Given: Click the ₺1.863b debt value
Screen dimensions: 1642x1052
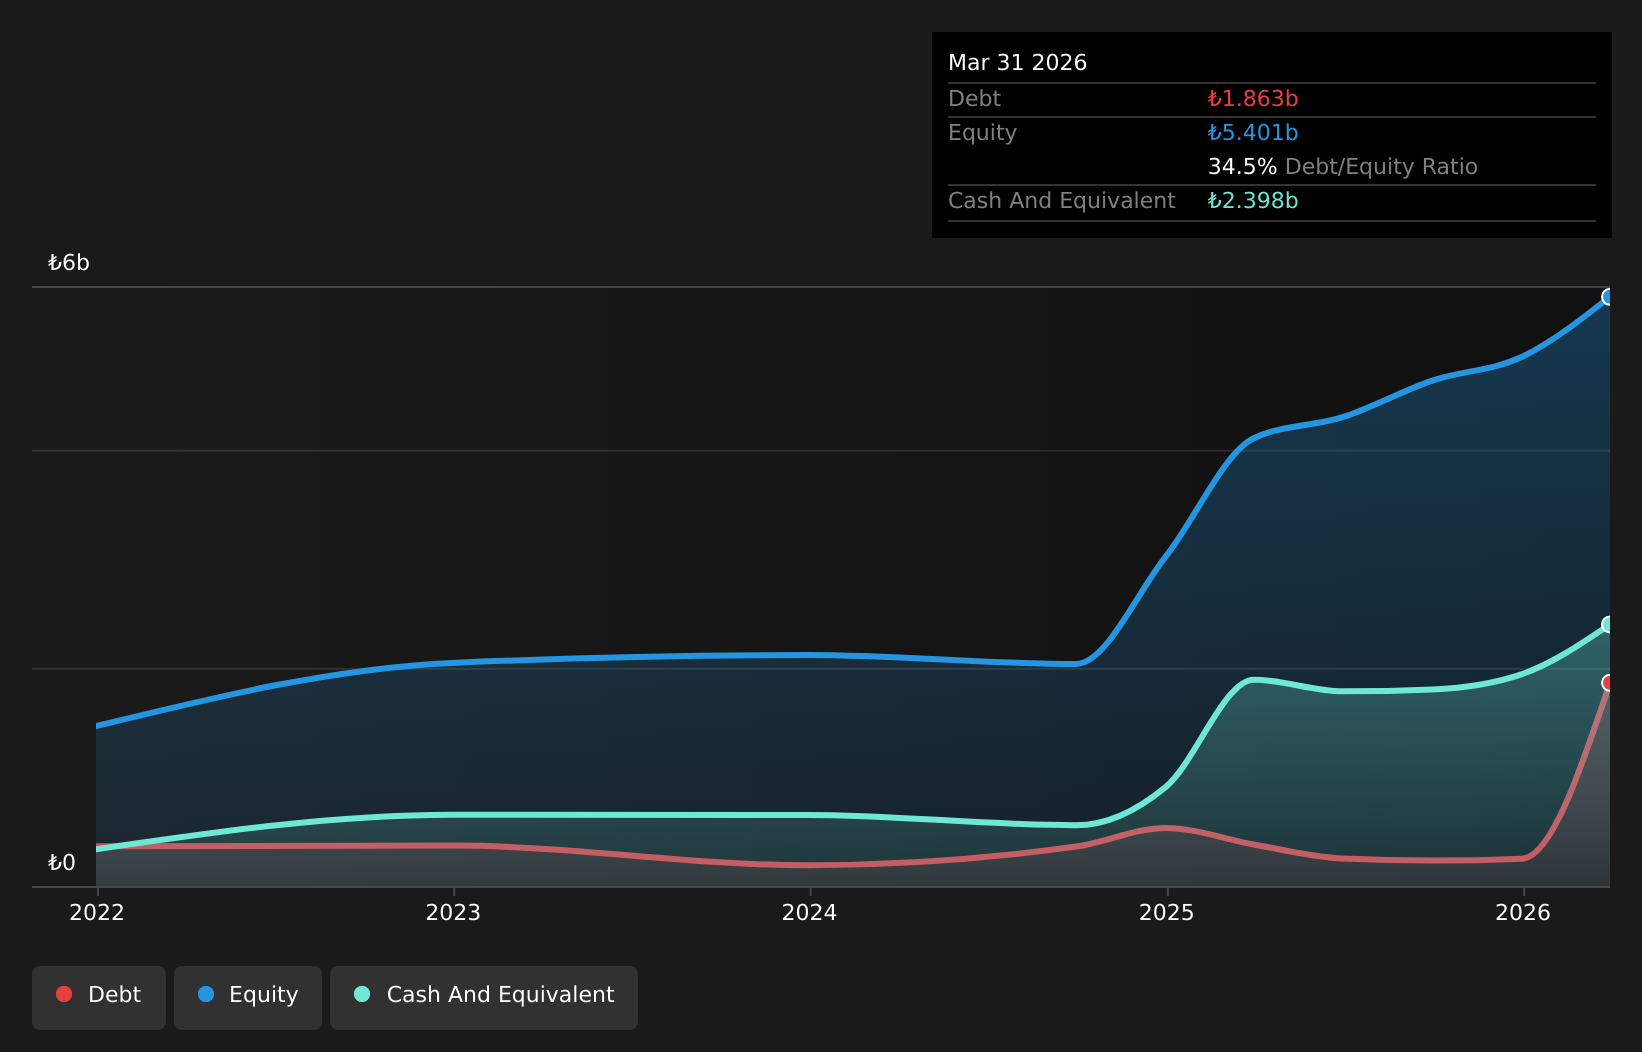Looking at the screenshot, I should (1253, 99).
